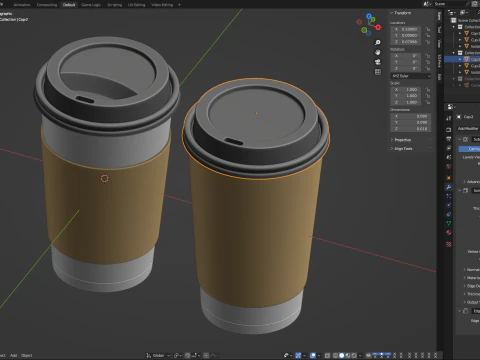Open the Scene properties tab icon
Screen dimensions: 480x360
(x=449, y=157)
